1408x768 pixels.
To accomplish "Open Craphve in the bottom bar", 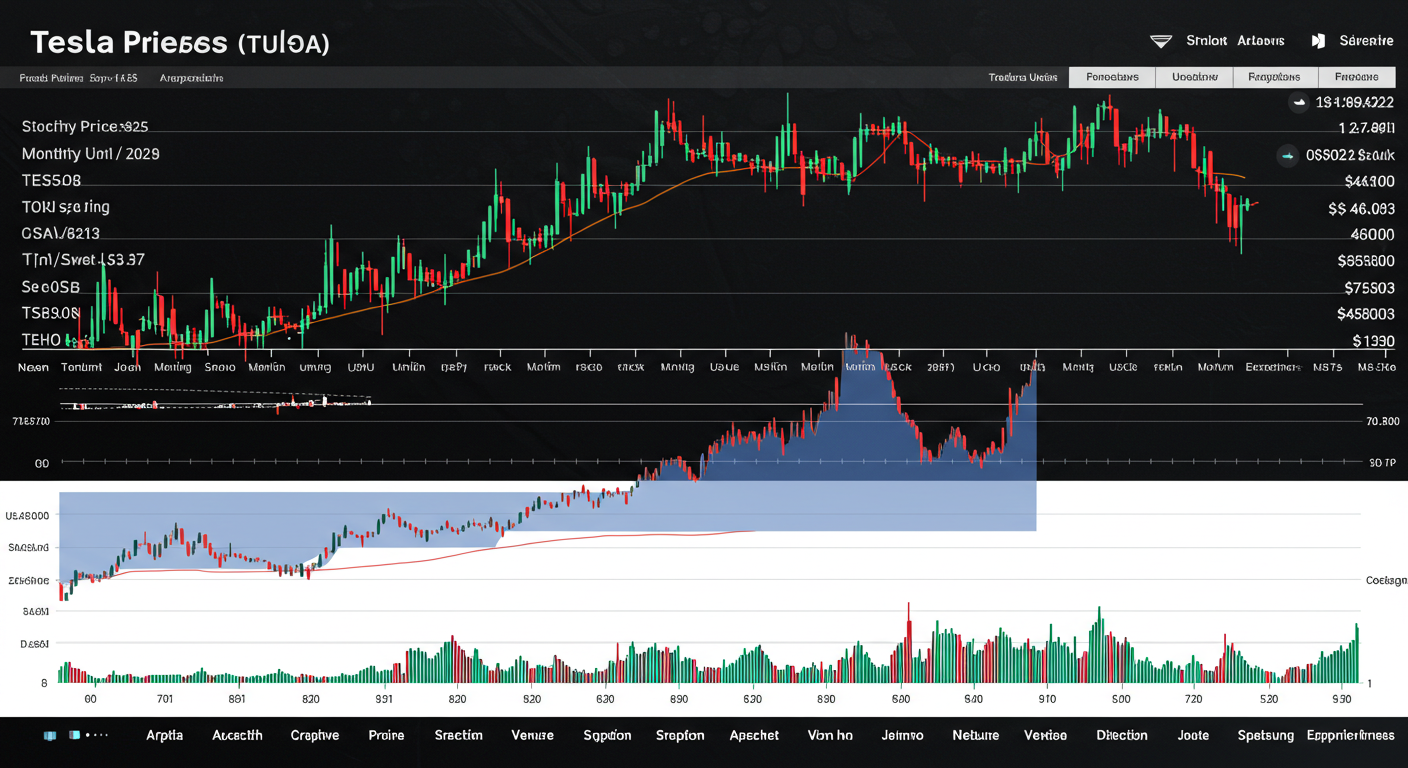I will click(315, 735).
